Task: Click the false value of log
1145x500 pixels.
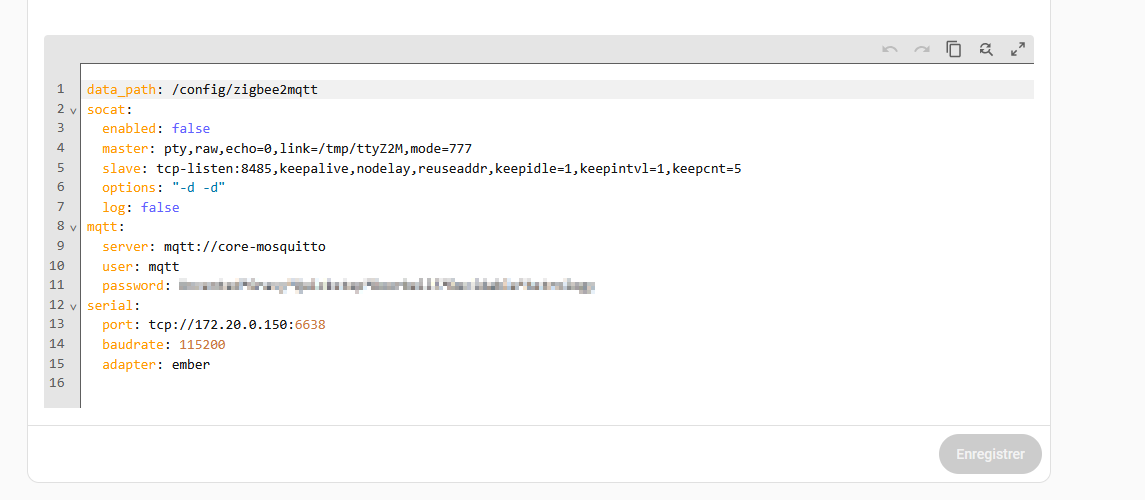Action: pyautogui.click(x=160, y=208)
